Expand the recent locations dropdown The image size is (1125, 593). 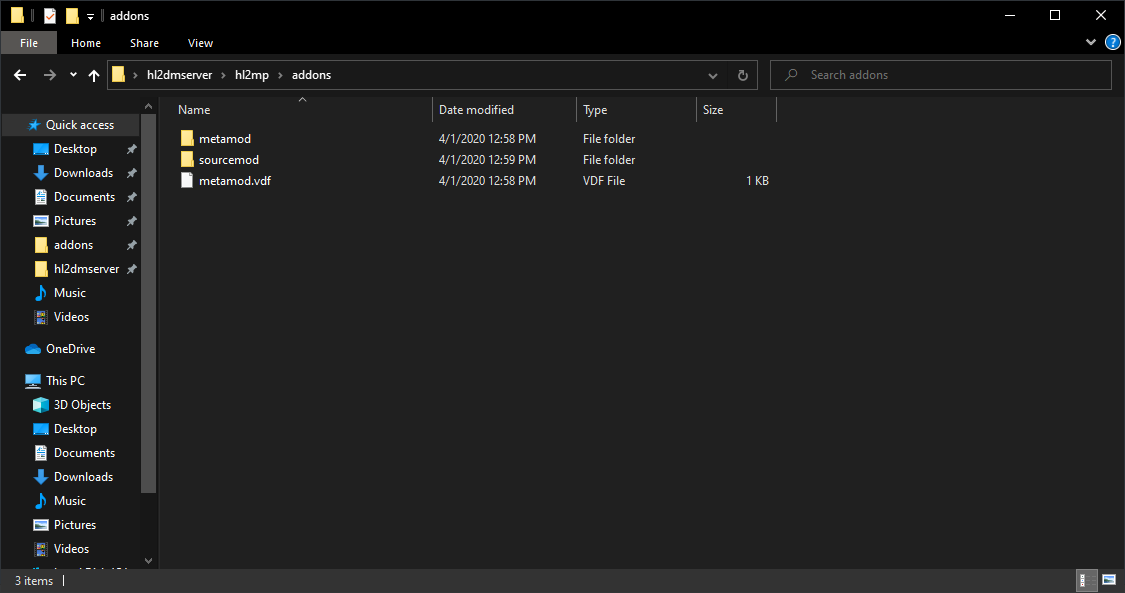(x=73, y=75)
